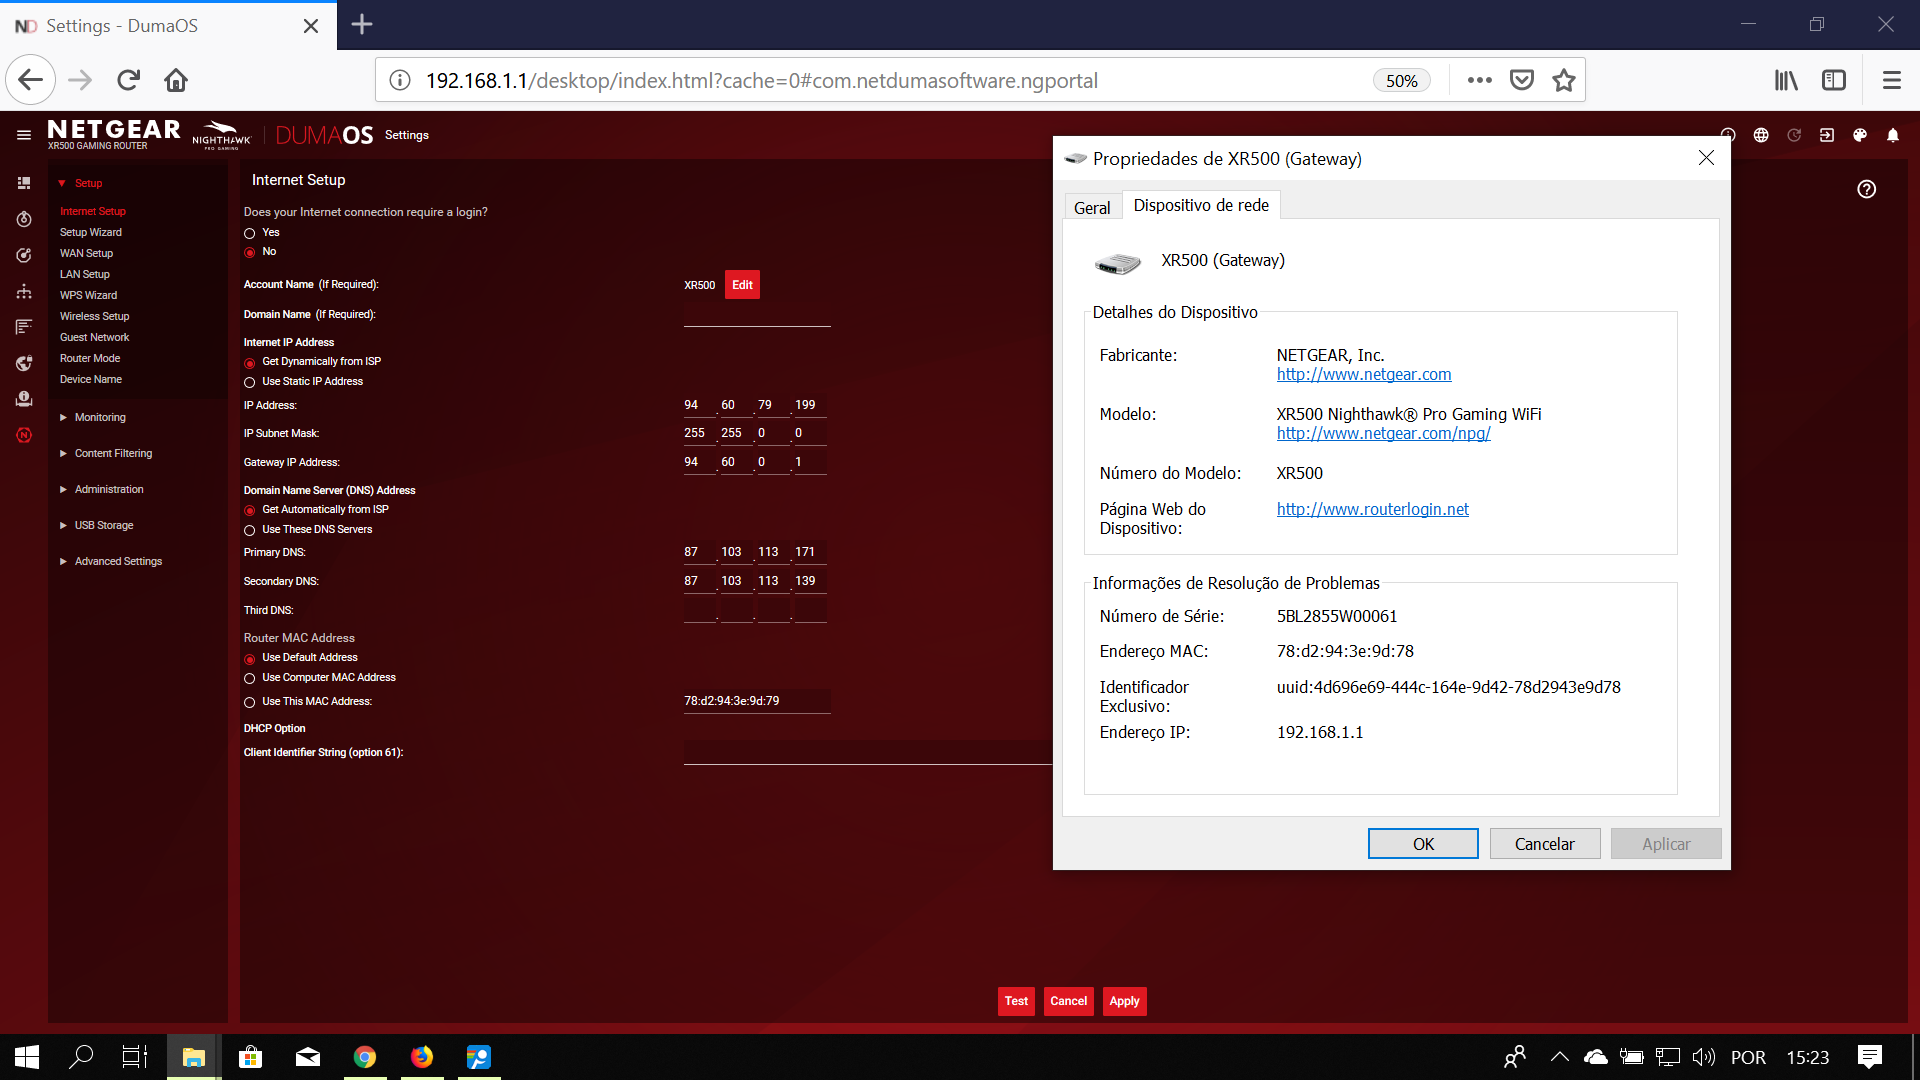Open the theme palette icon in the header
Image resolution: width=1920 pixels, height=1080 pixels.
point(1860,135)
